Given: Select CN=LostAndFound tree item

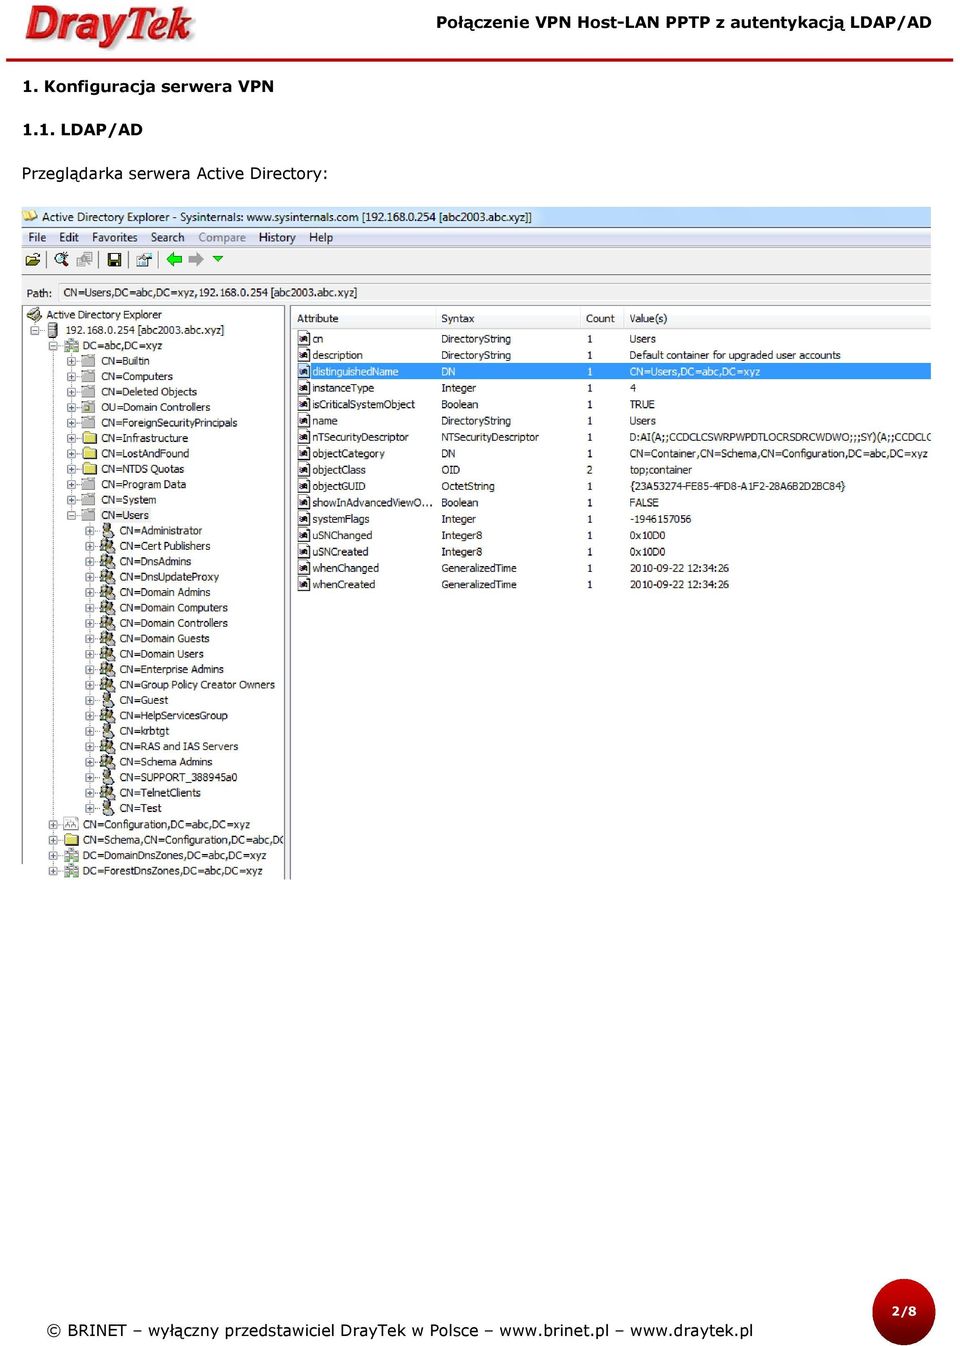Looking at the screenshot, I should (145, 454).
